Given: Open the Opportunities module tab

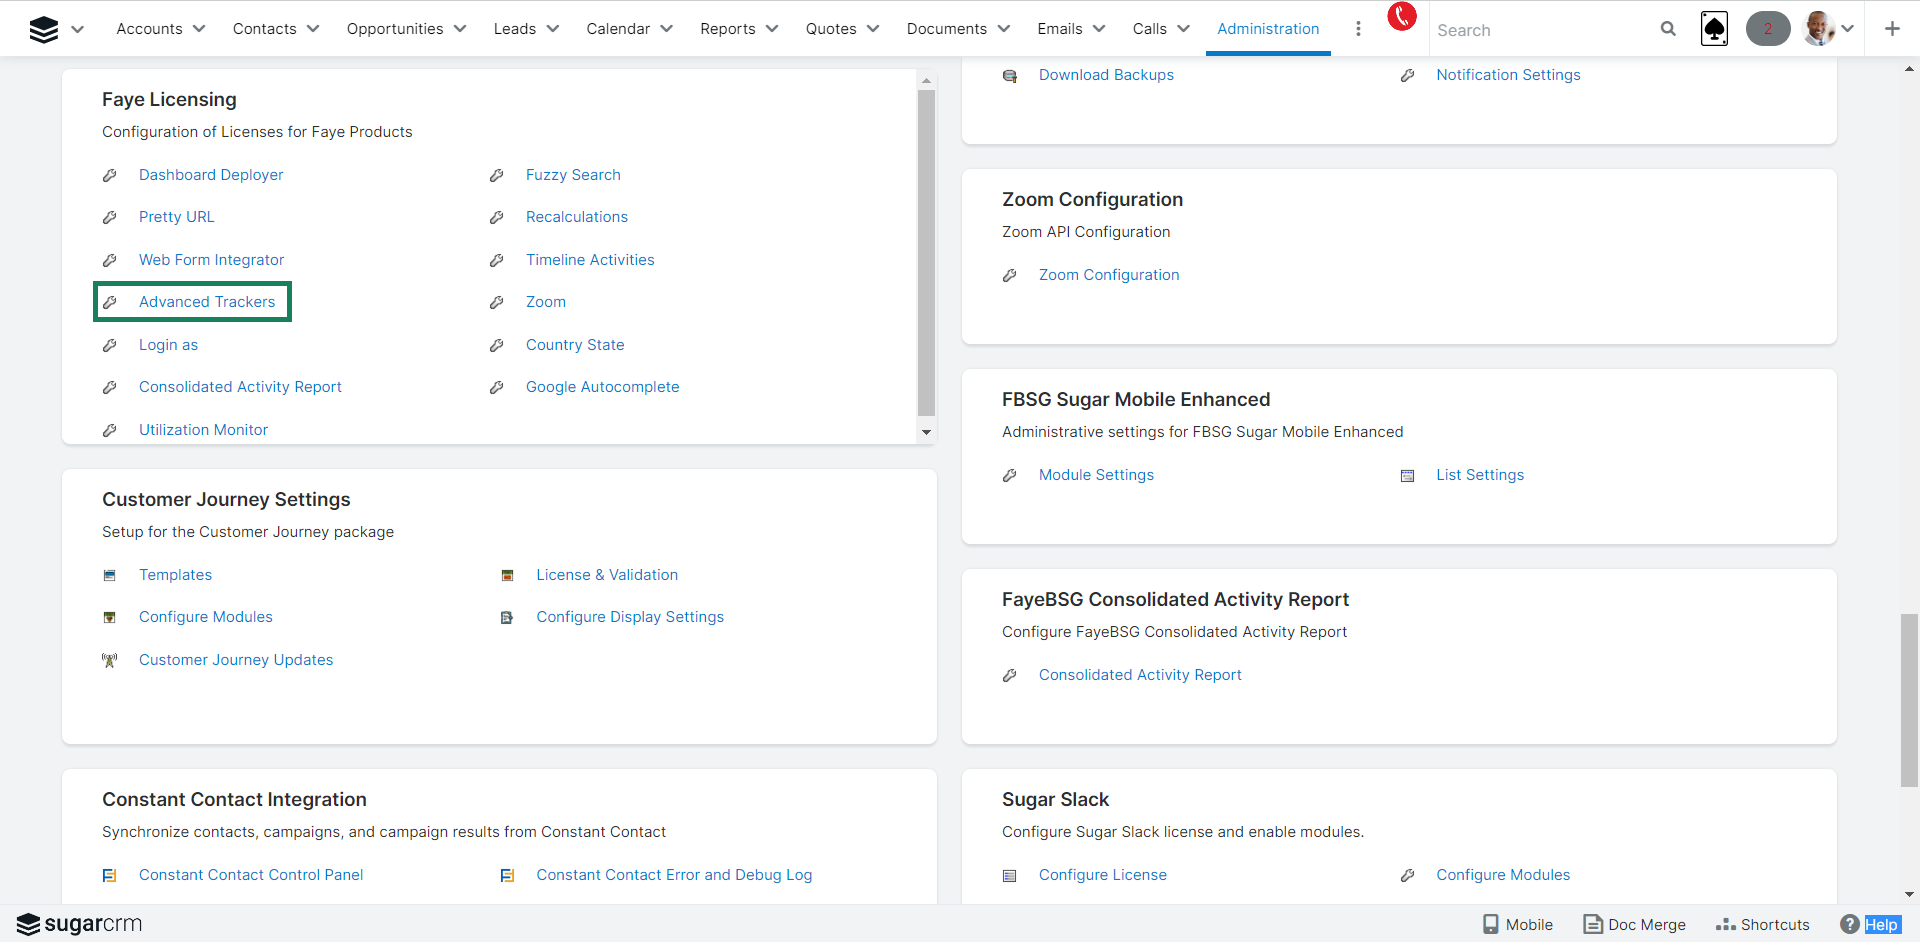Looking at the screenshot, I should (x=394, y=29).
